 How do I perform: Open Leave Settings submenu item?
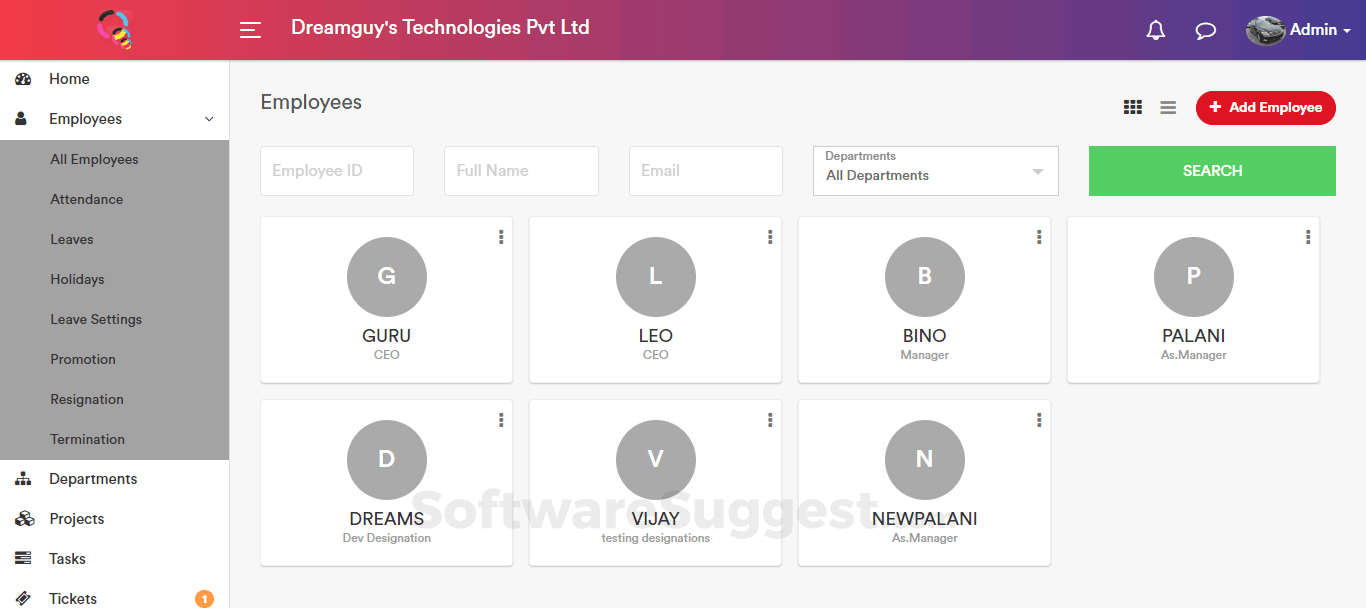96,319
